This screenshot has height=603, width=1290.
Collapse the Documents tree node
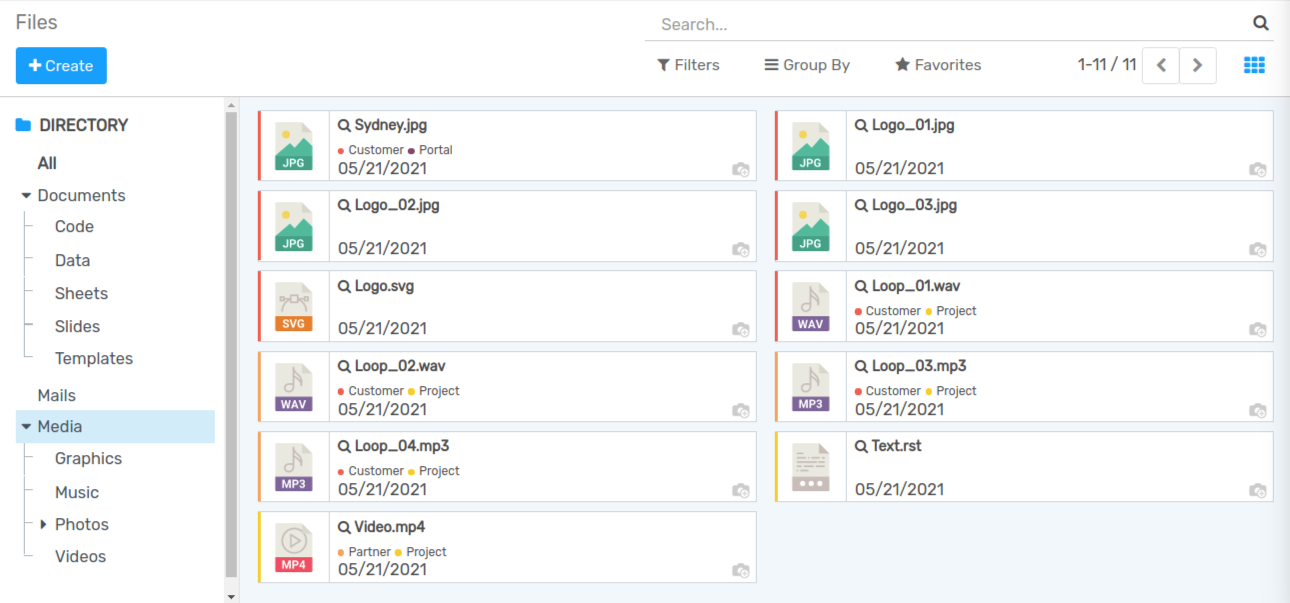tap(26, 196)
